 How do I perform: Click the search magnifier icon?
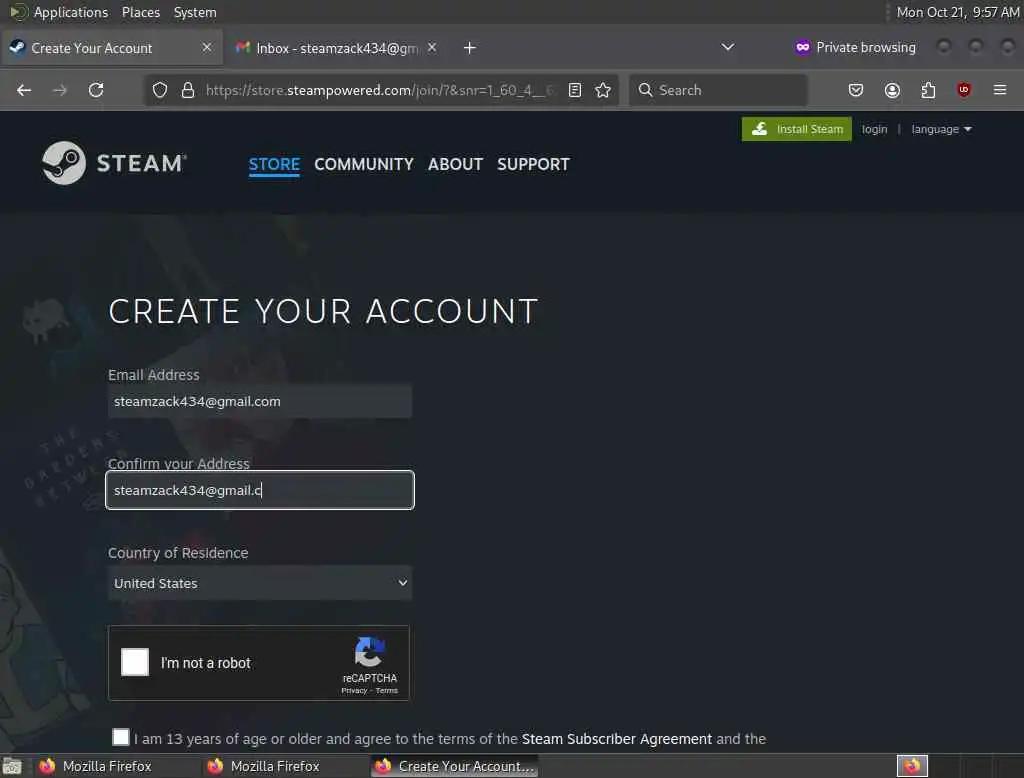pyautogui.click(x=645, y=90)
